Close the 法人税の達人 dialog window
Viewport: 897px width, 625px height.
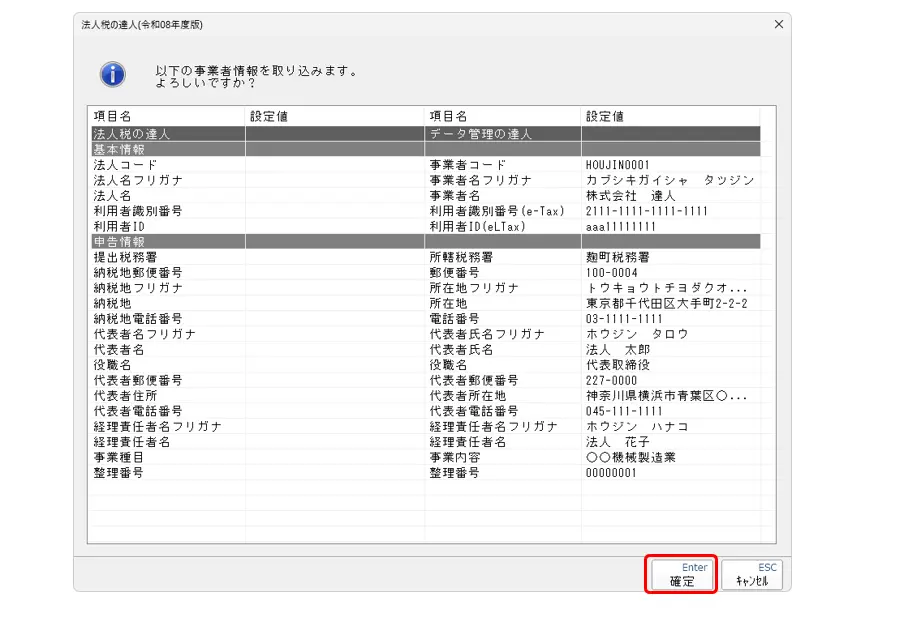(x=779, y=24)
